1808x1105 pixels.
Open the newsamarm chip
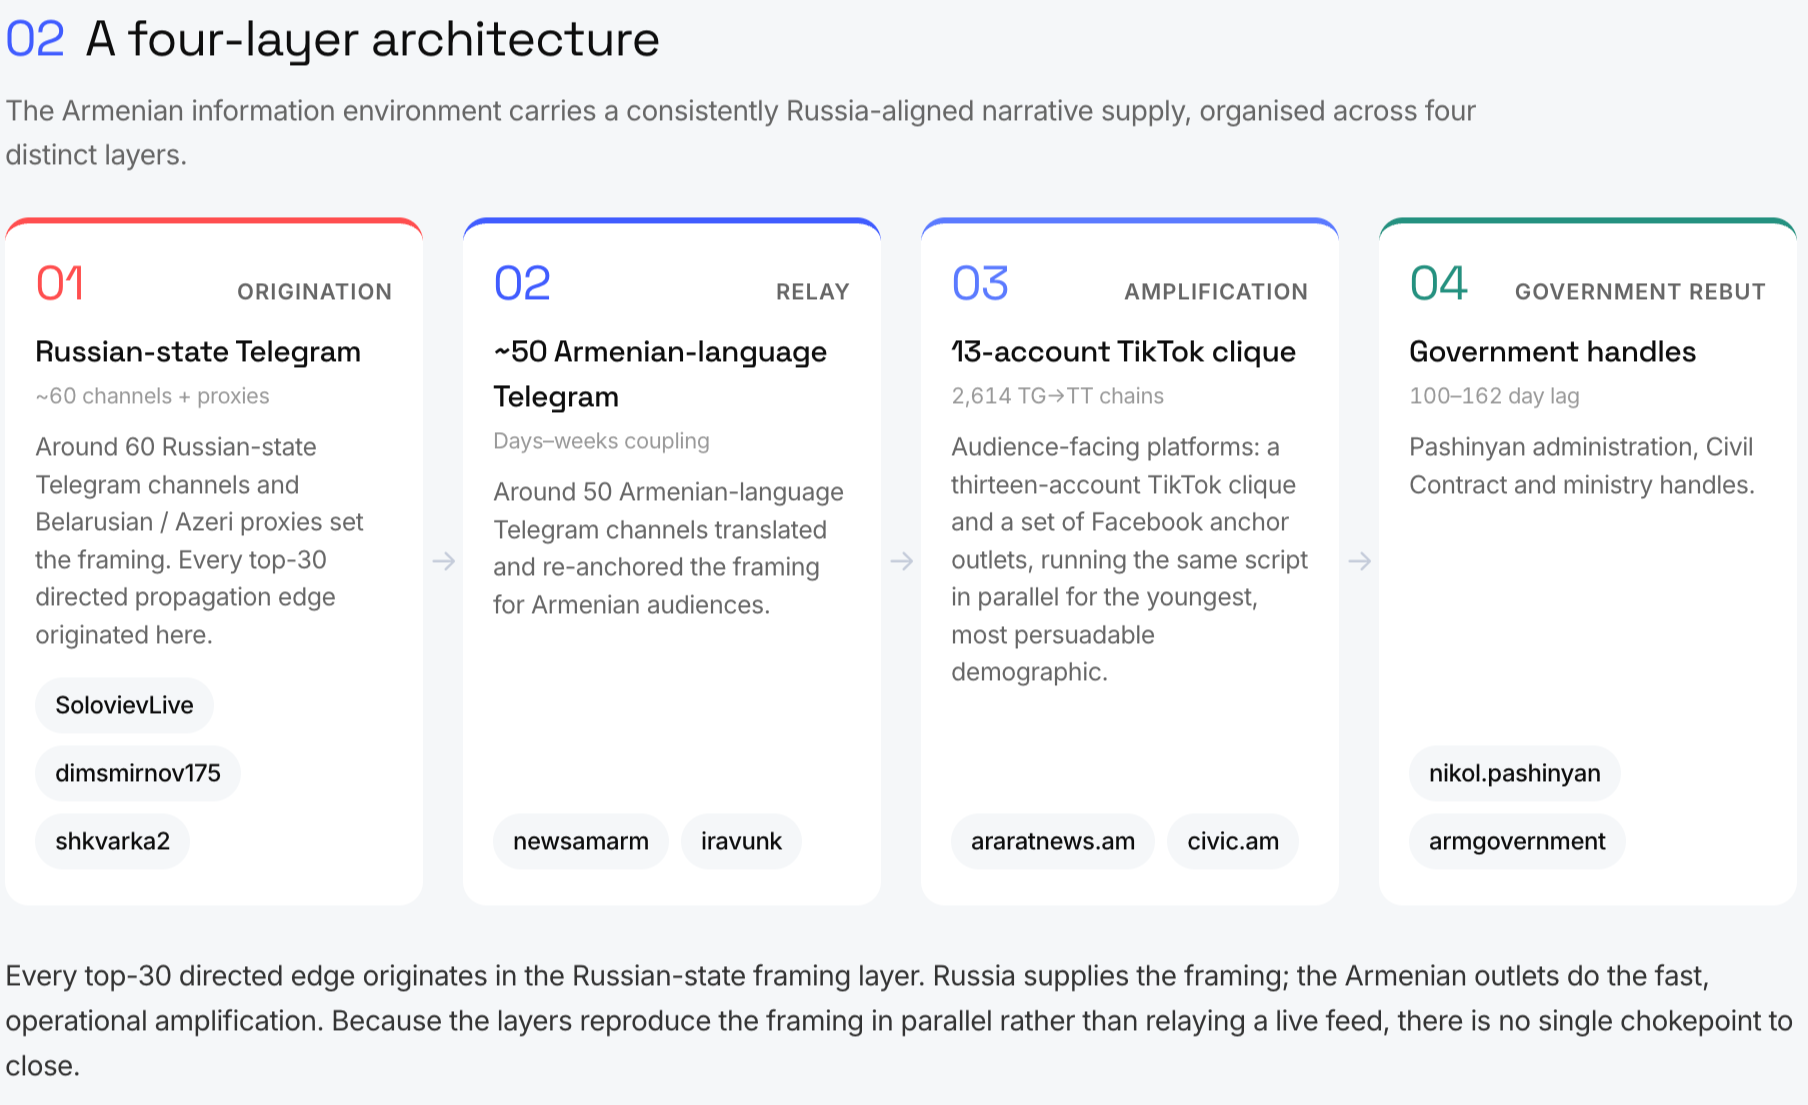(x=581, y=841)
